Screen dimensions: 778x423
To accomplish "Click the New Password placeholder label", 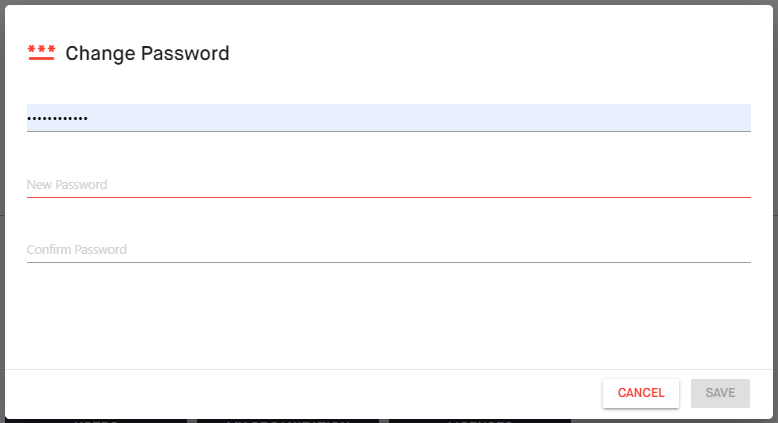I will click(67, 184).
